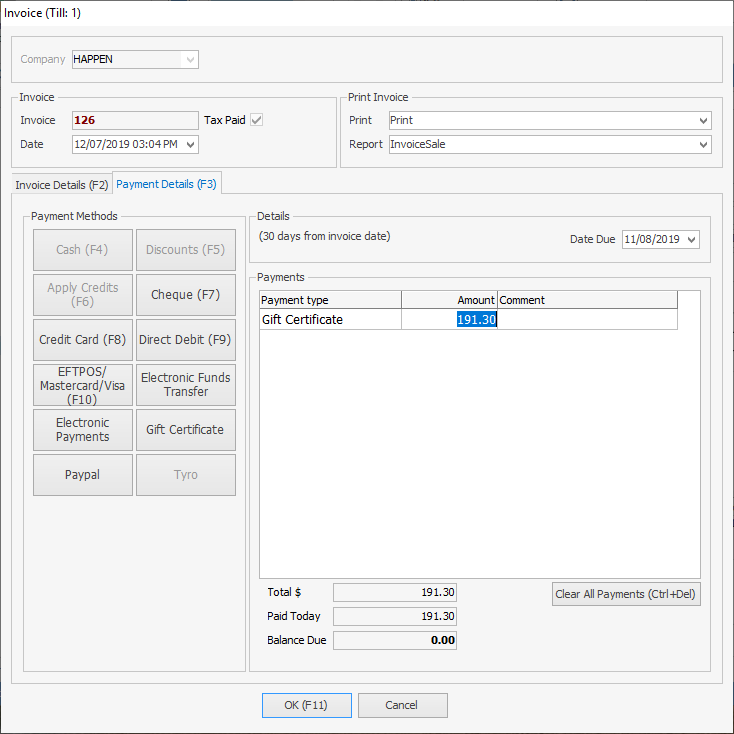Switch to Invoice Details (F2) tab
Image resolution: width=734 pixels, height=734 pixels.
coord(62,185)
